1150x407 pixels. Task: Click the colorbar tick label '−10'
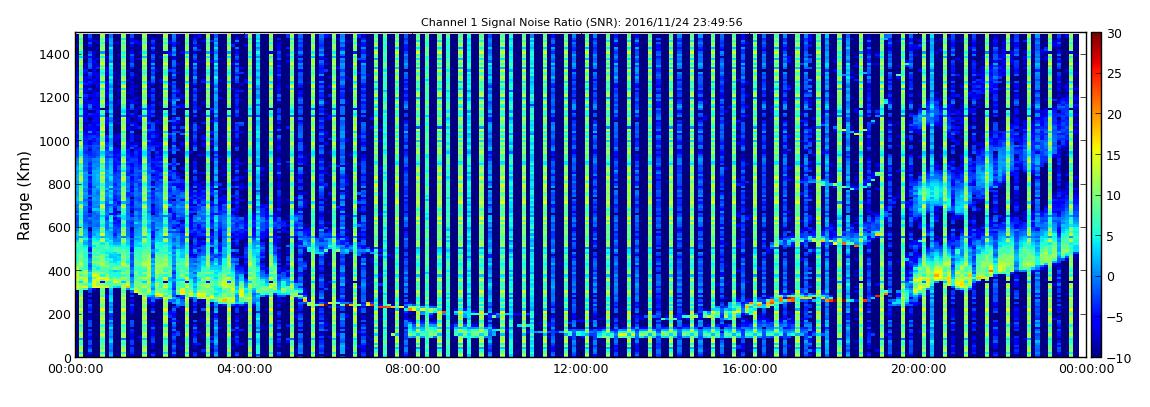coord(1116,357)
